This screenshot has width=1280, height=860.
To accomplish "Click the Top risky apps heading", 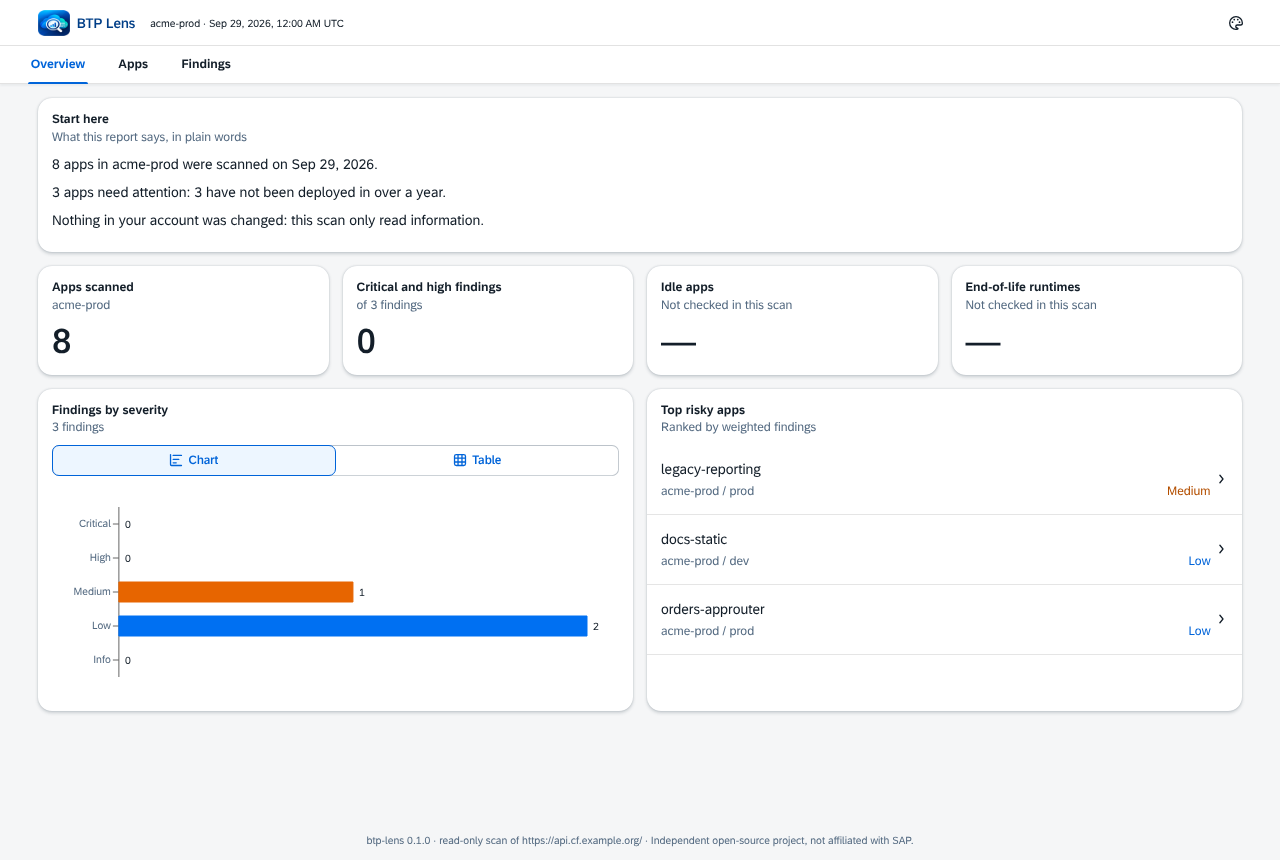I will click(x=703, y=410).
